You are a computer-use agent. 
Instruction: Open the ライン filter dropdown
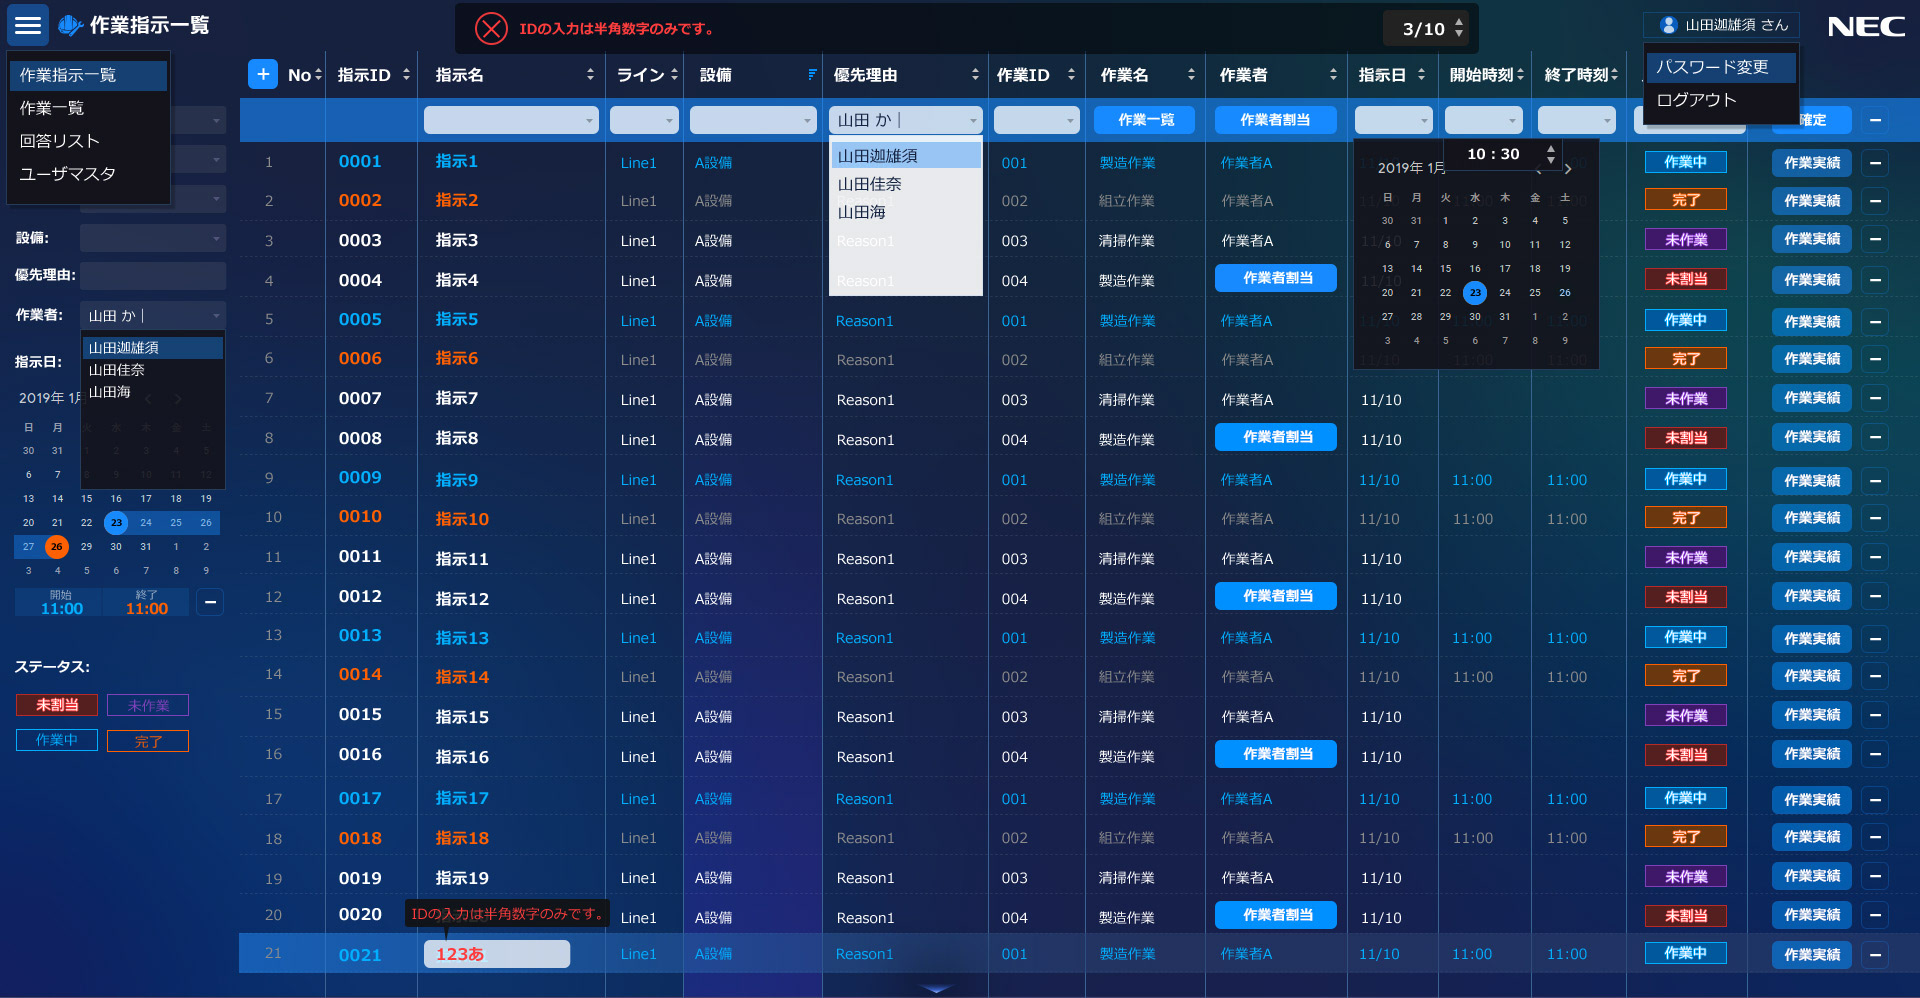(x=644, y=120)
